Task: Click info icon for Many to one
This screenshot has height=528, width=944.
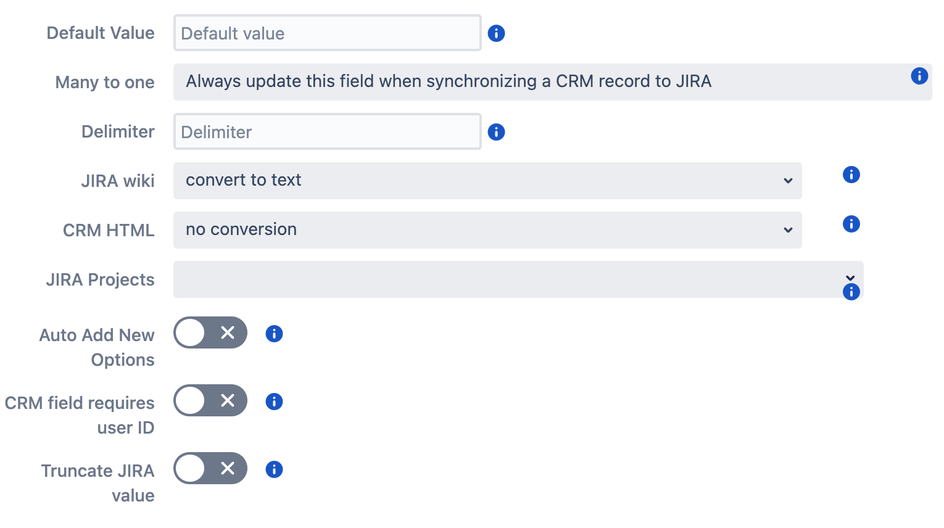Action: coord(919,76)
